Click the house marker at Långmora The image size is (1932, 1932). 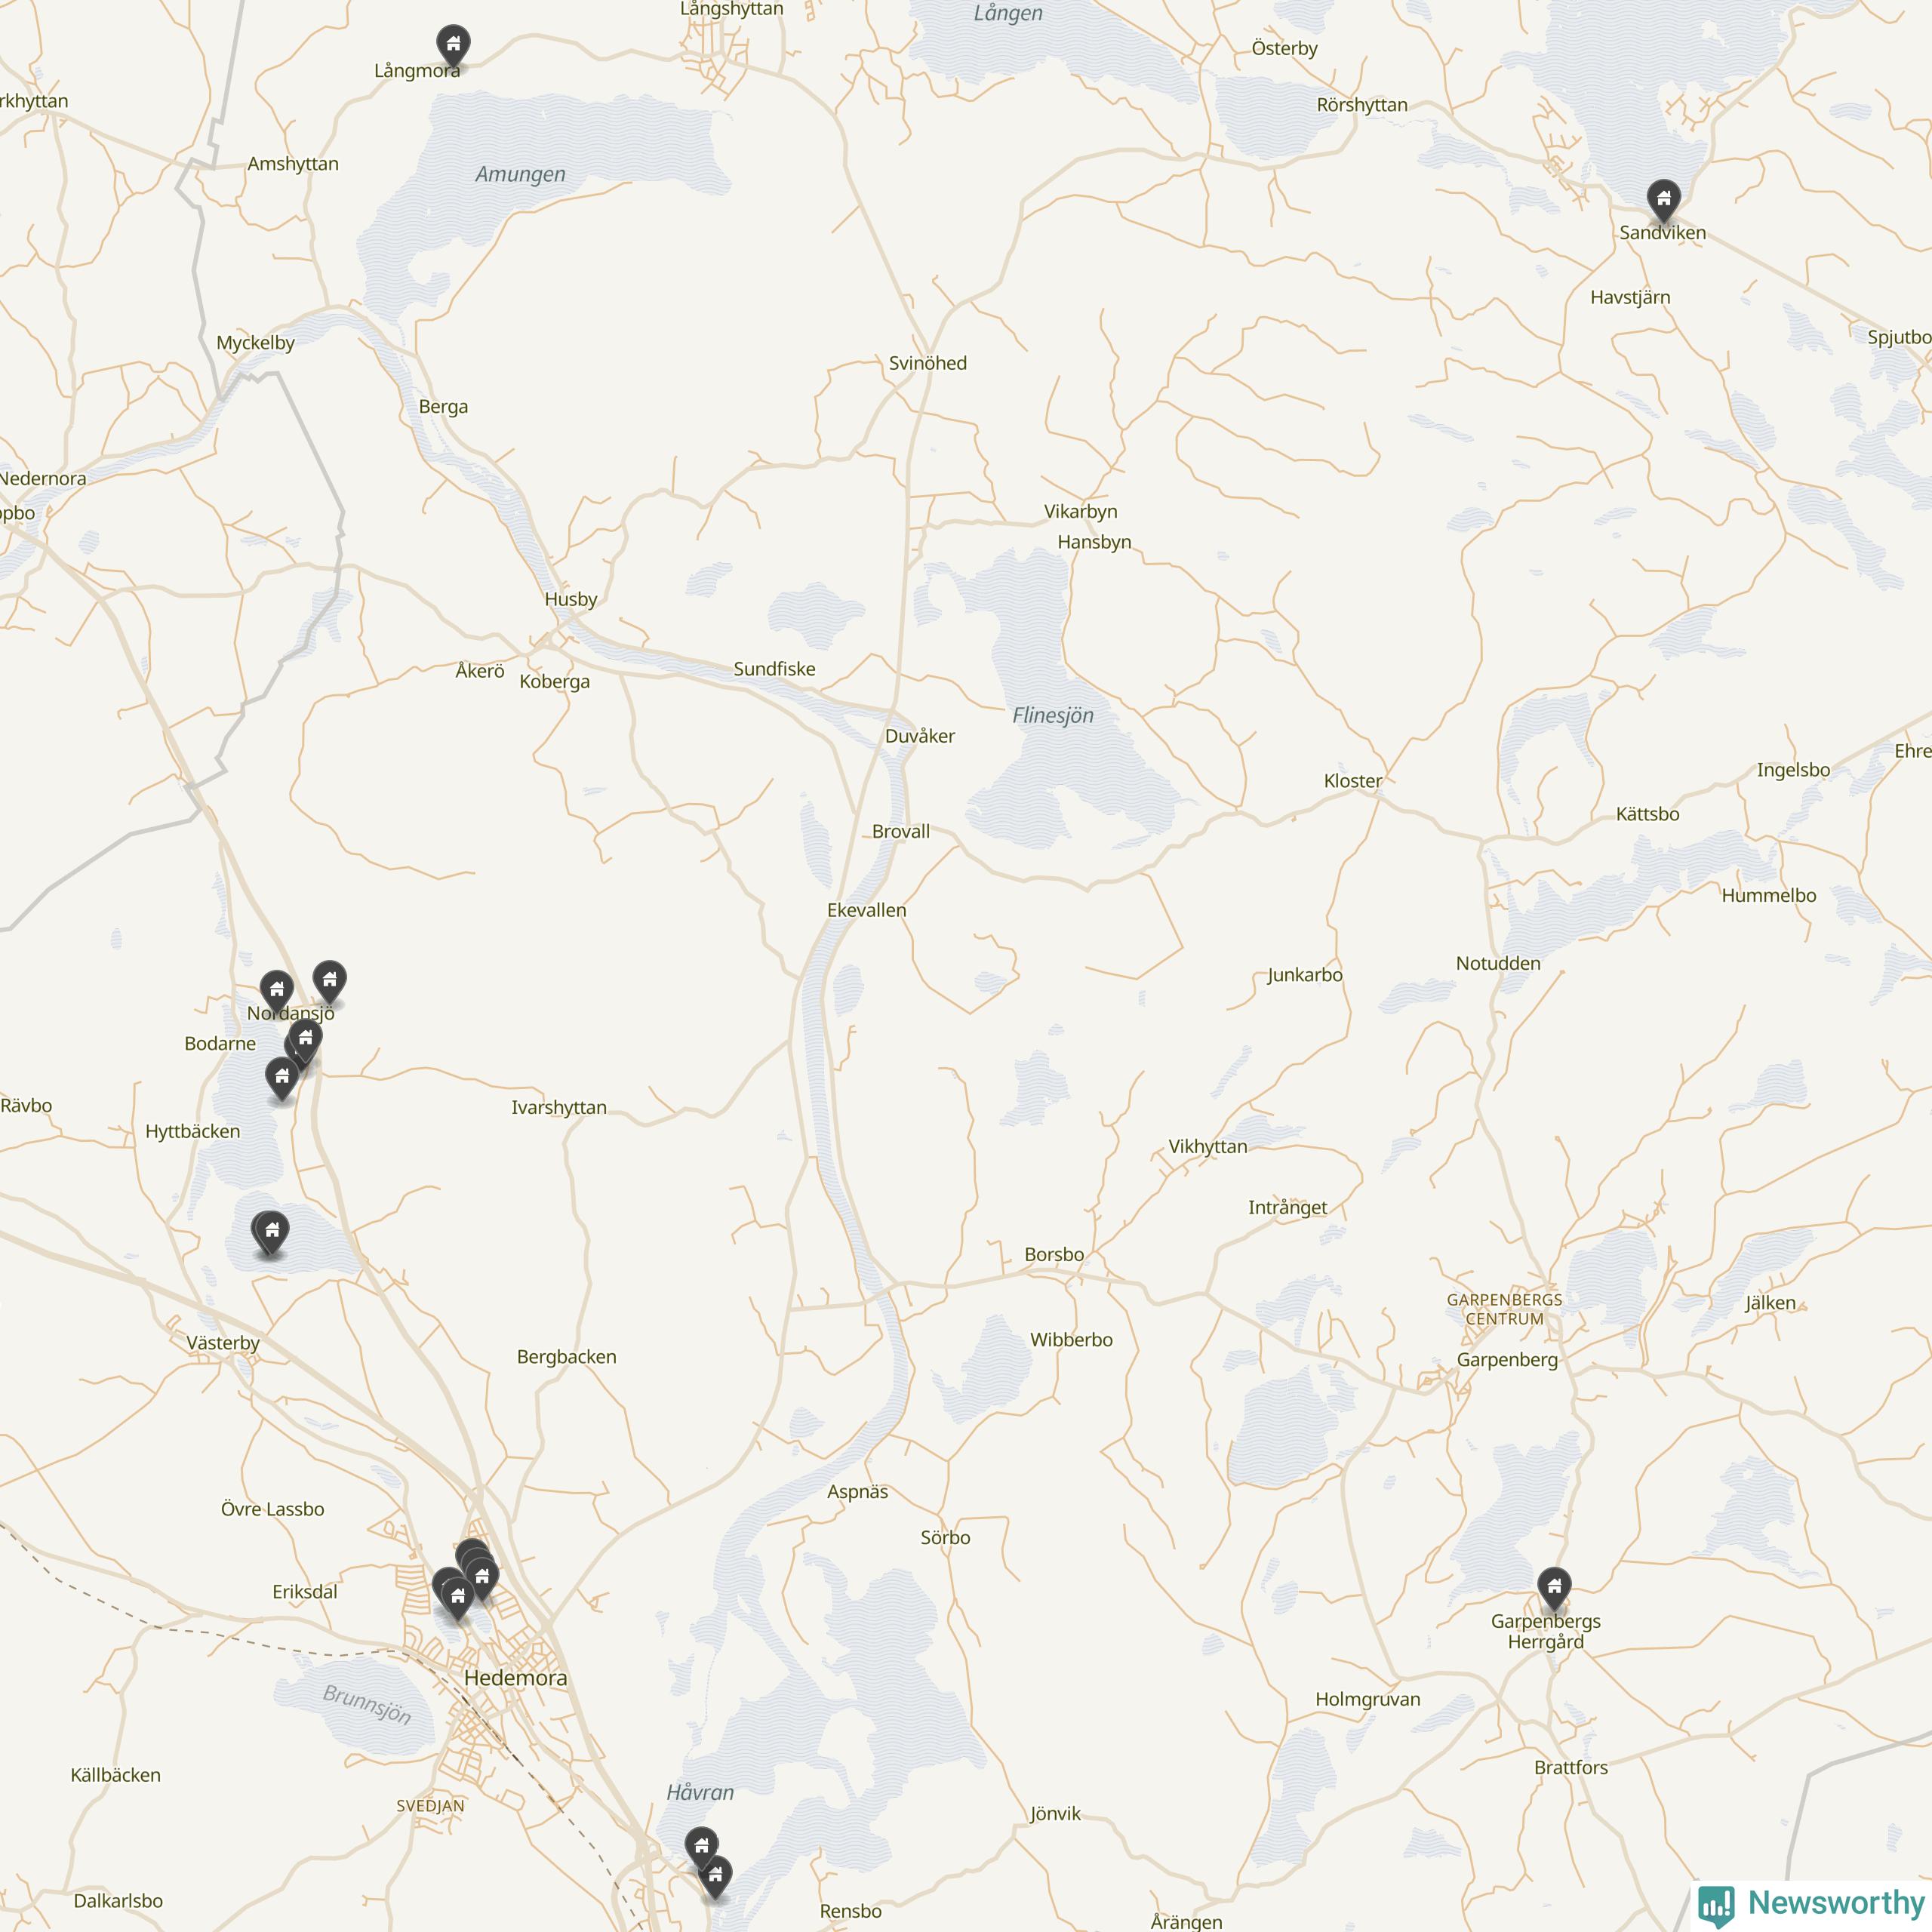coord(453,46)
